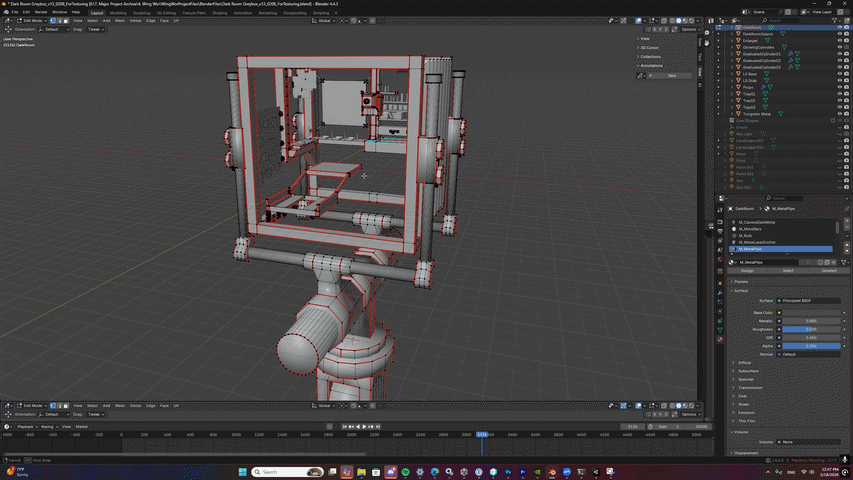Select the M_MetalLaserEmitter material slot
Screen dimensions: 853x480
781,242
